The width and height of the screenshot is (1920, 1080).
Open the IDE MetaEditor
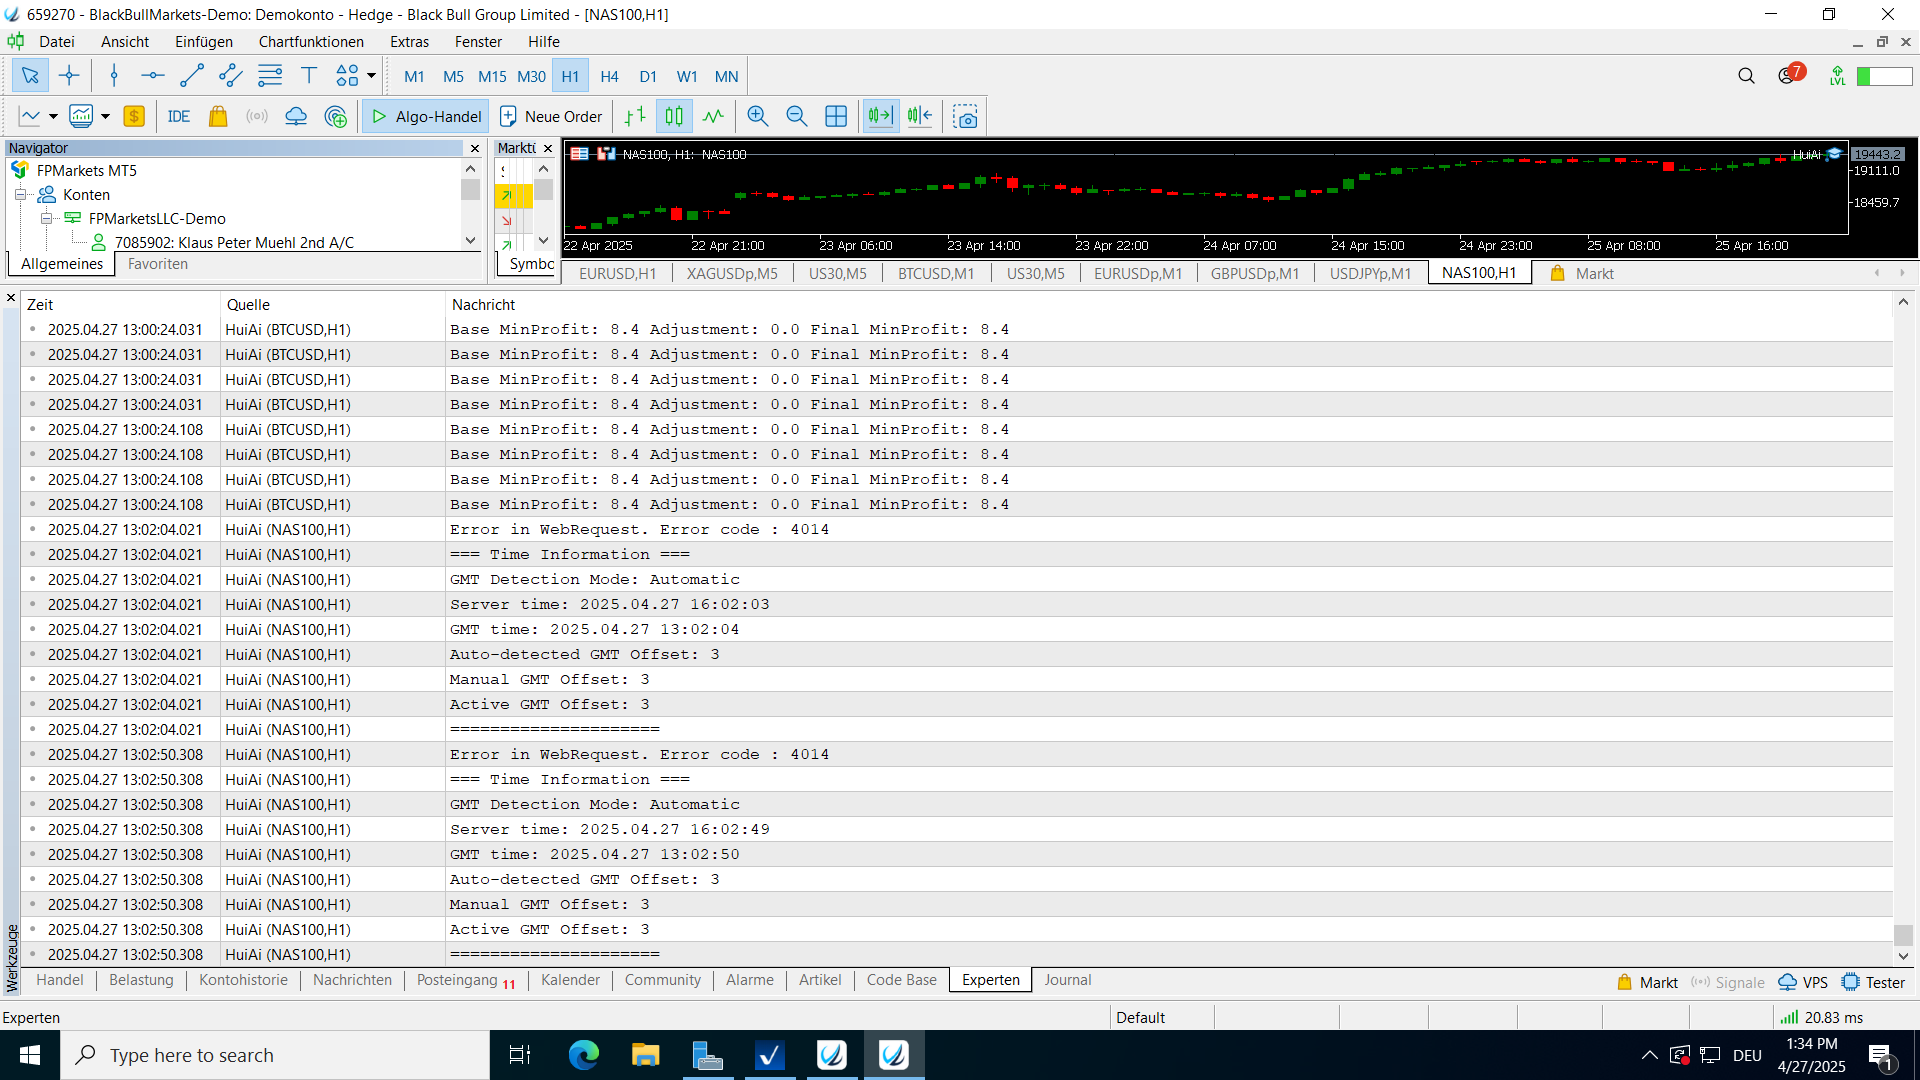click(179, 117)
